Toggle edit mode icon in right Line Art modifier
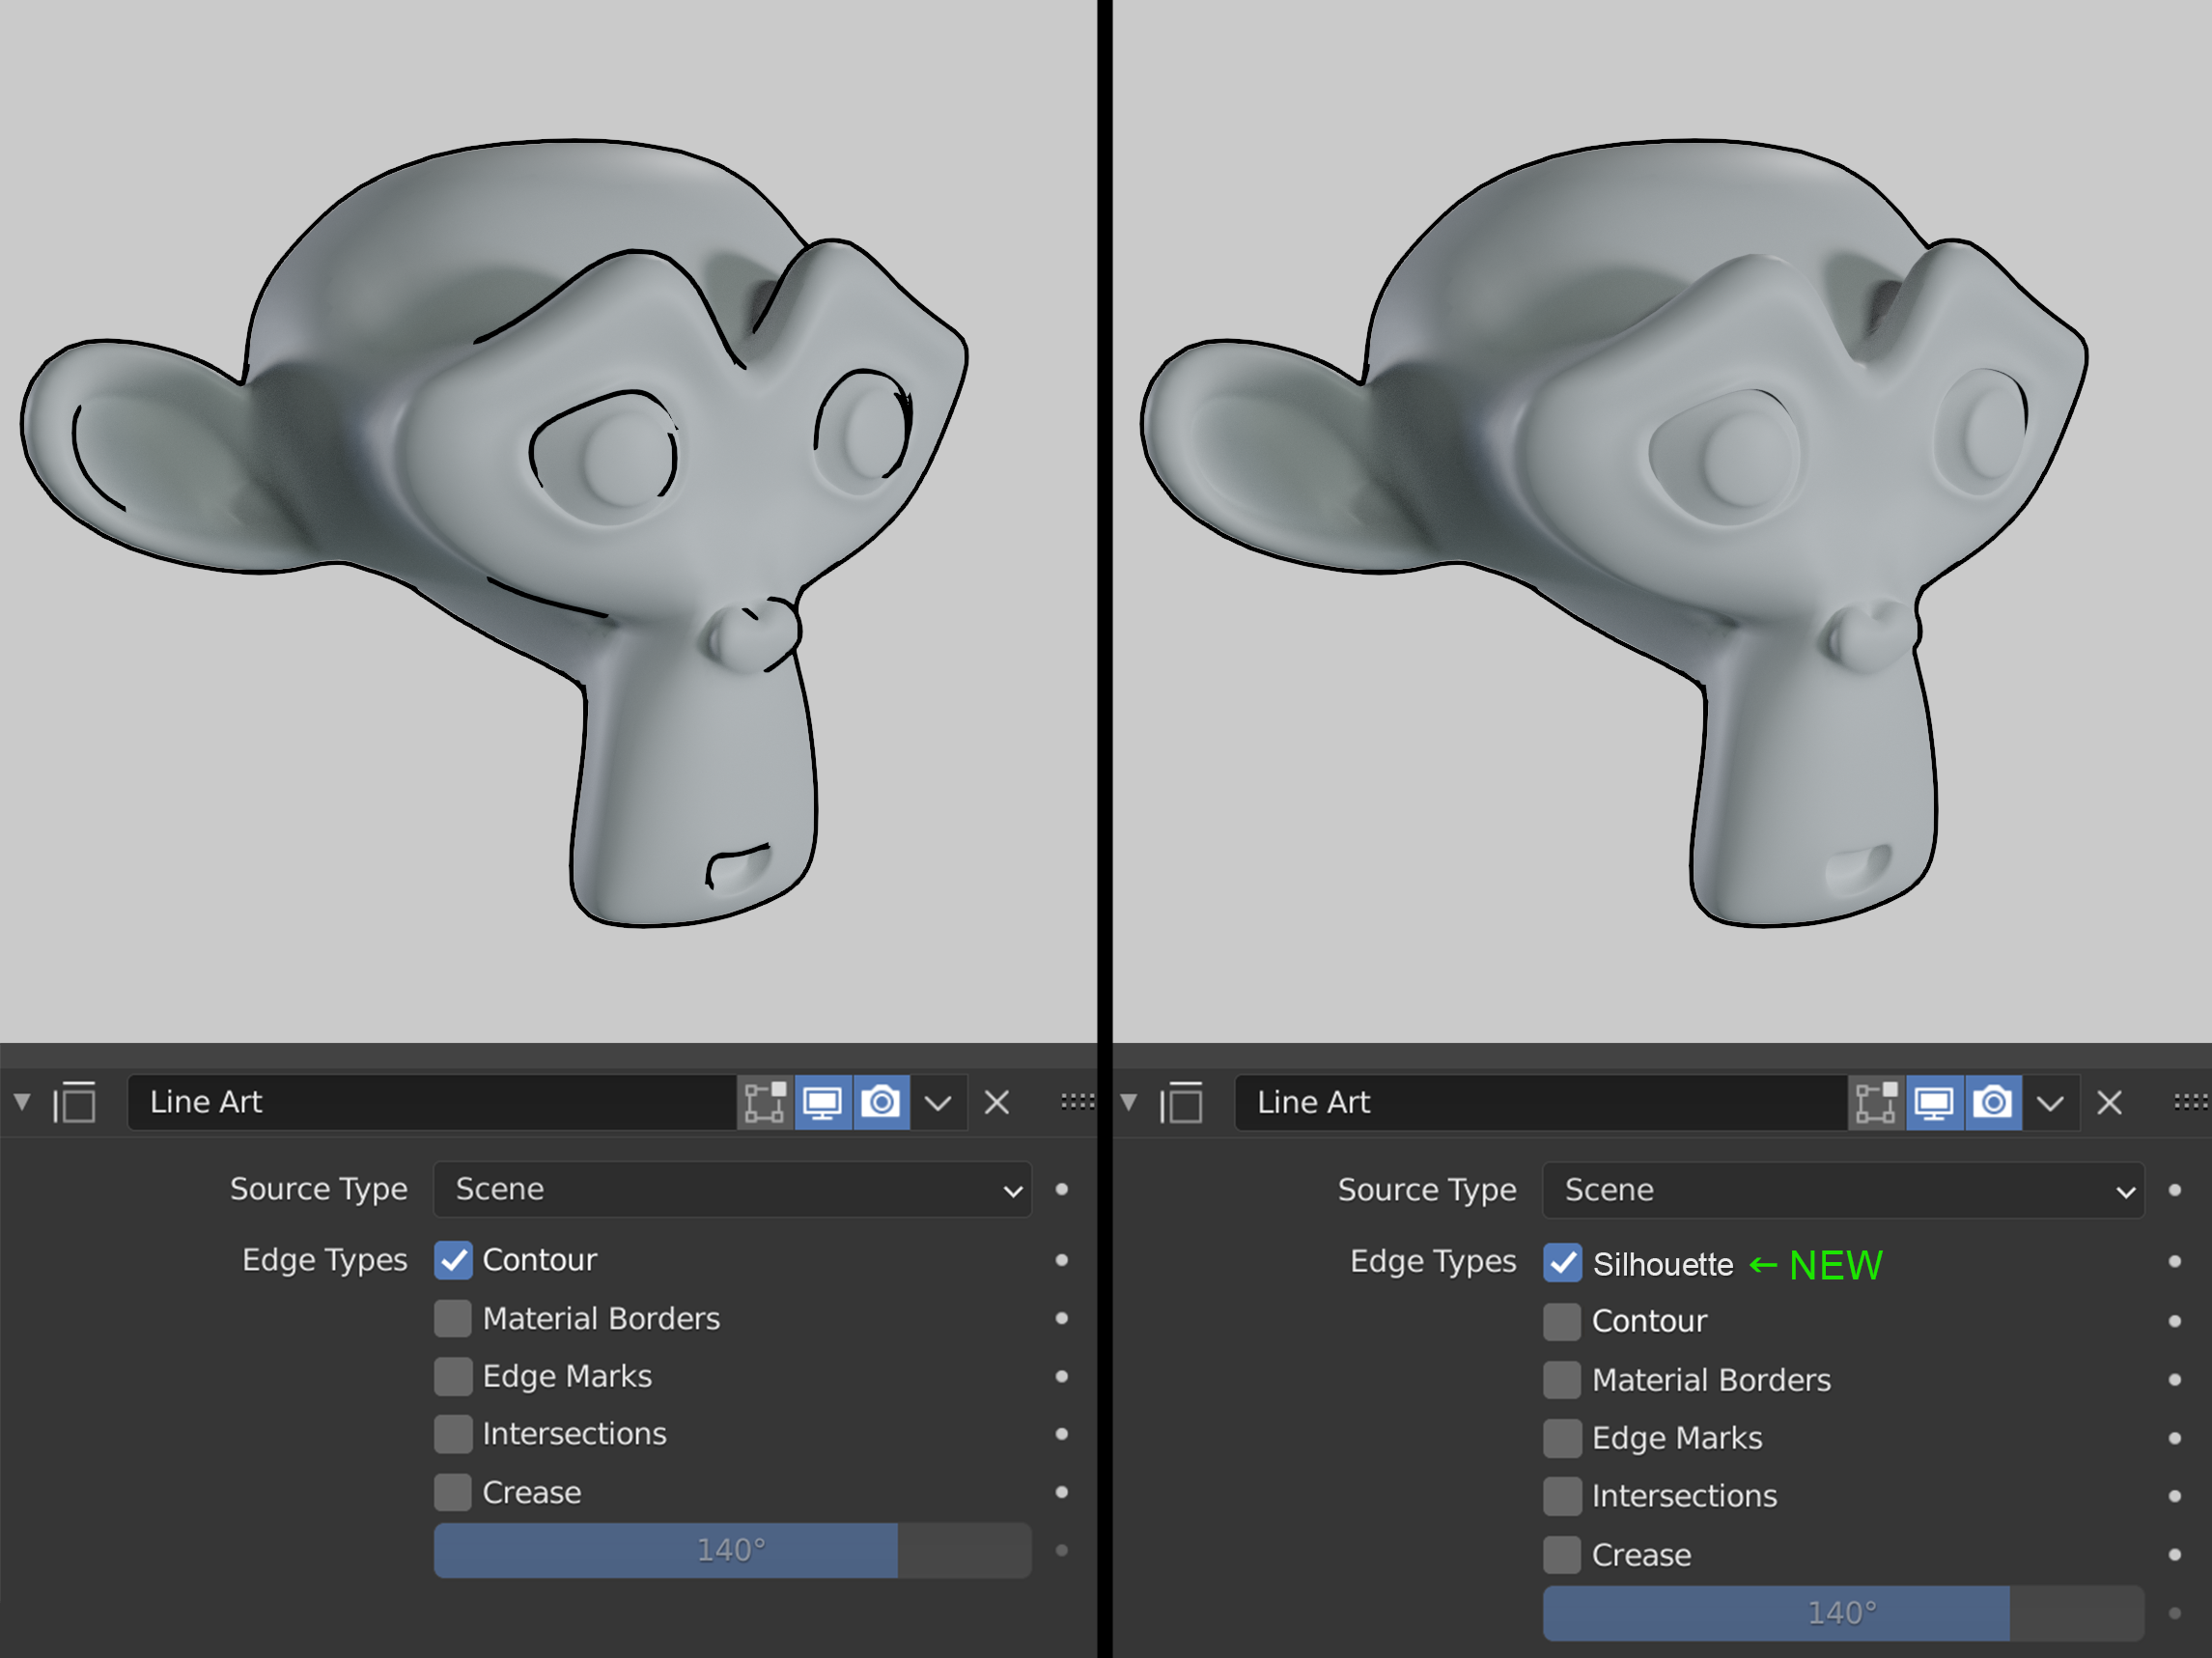The width and height of the screenshot is (2212, 1658). [1876, 1102]
